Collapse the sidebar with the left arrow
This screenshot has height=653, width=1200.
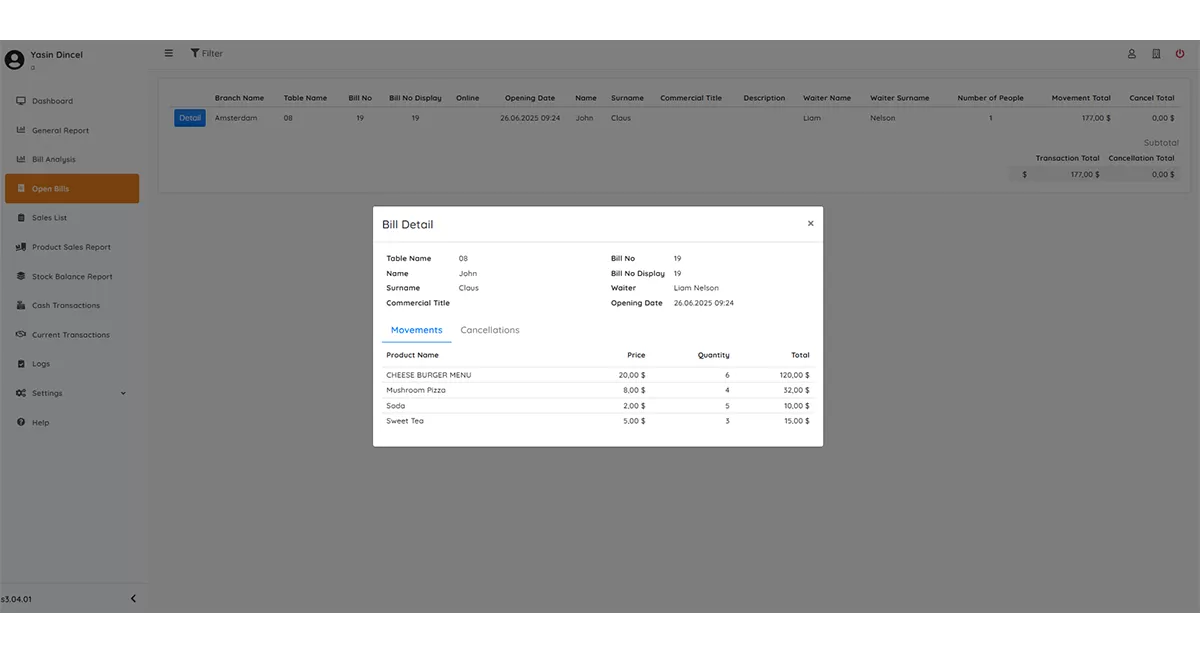pos(133,599)
